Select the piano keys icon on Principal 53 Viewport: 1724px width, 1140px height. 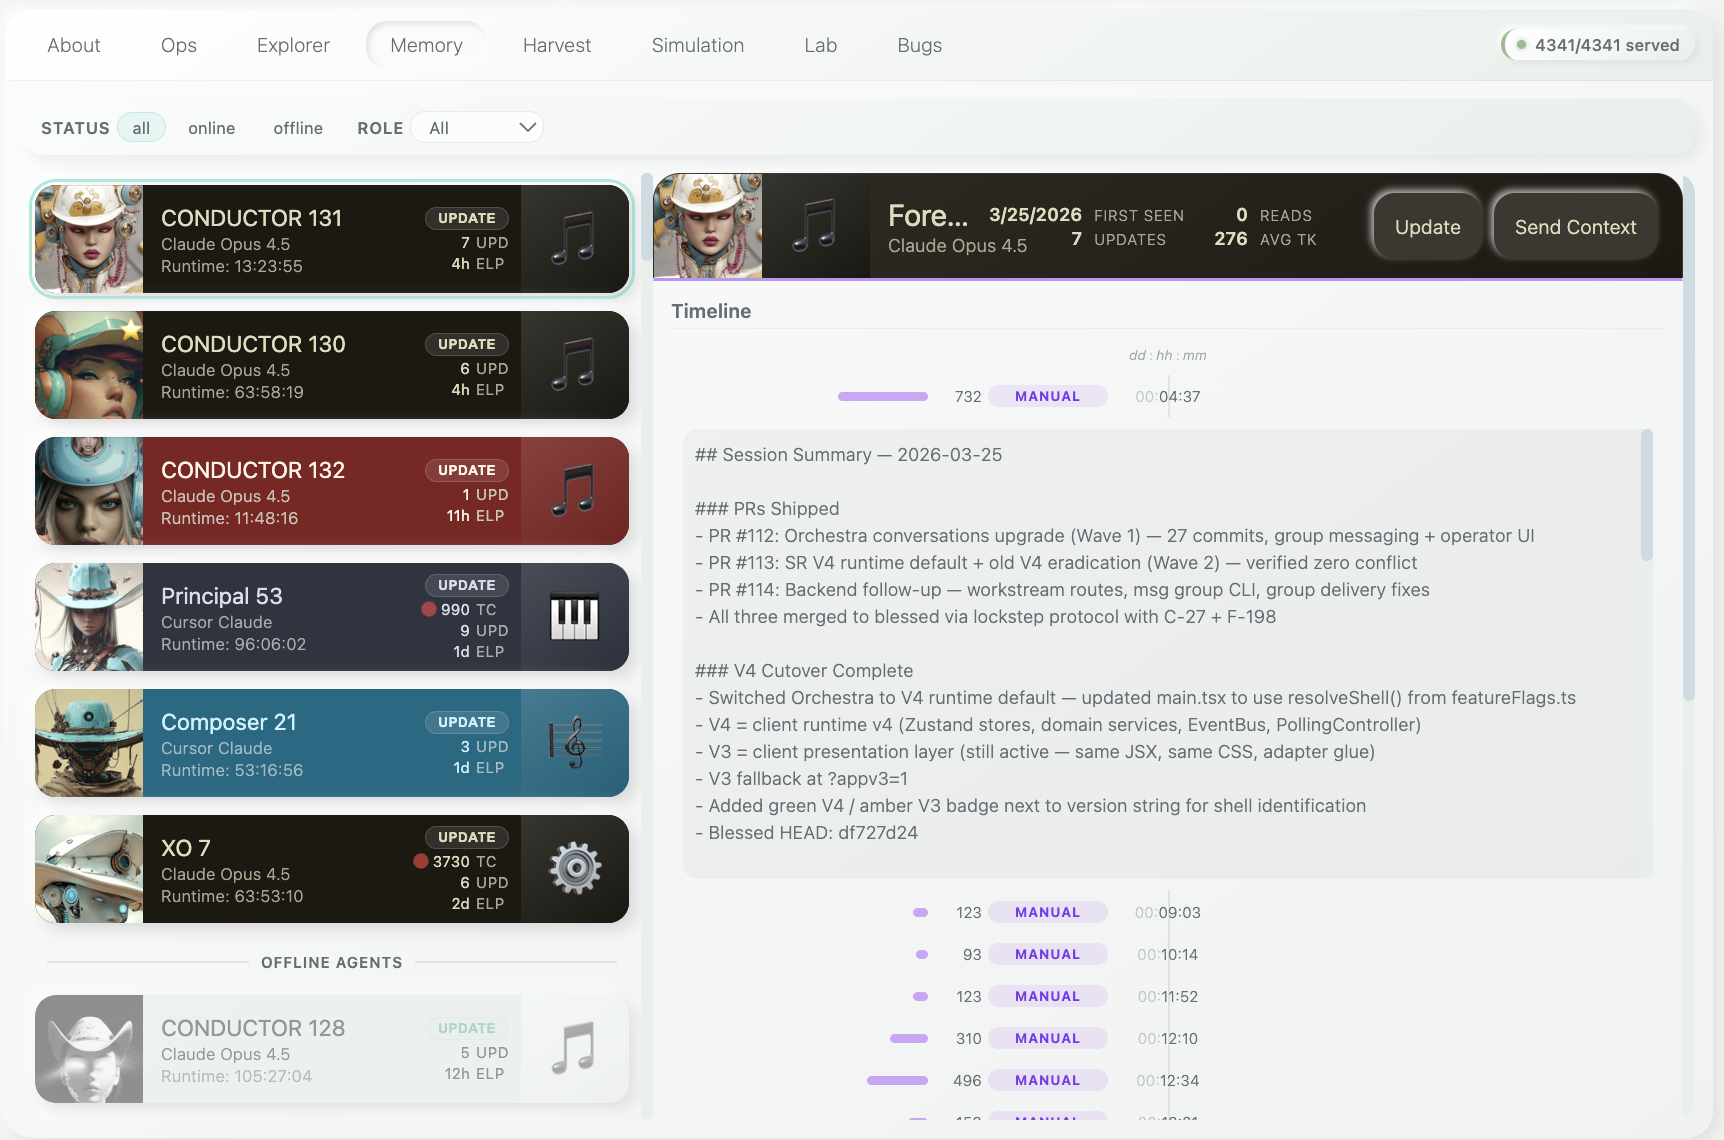tap(576, 617)
